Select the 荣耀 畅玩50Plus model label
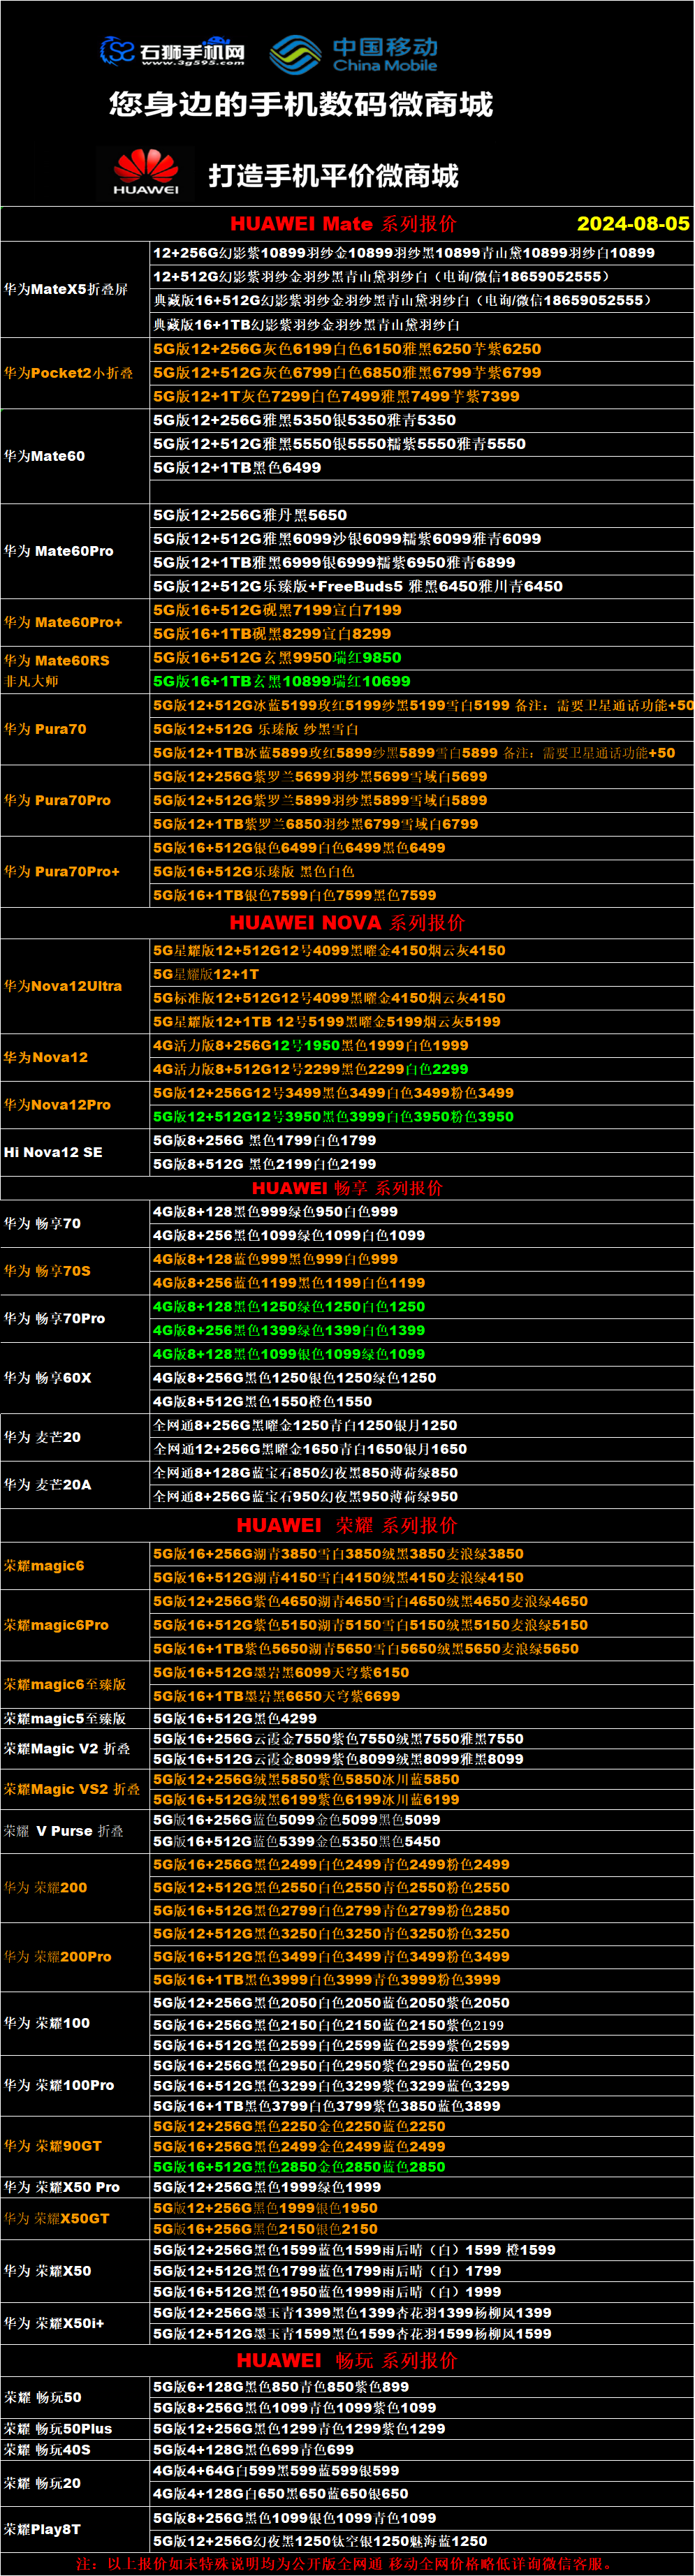 coord(58,2428)
